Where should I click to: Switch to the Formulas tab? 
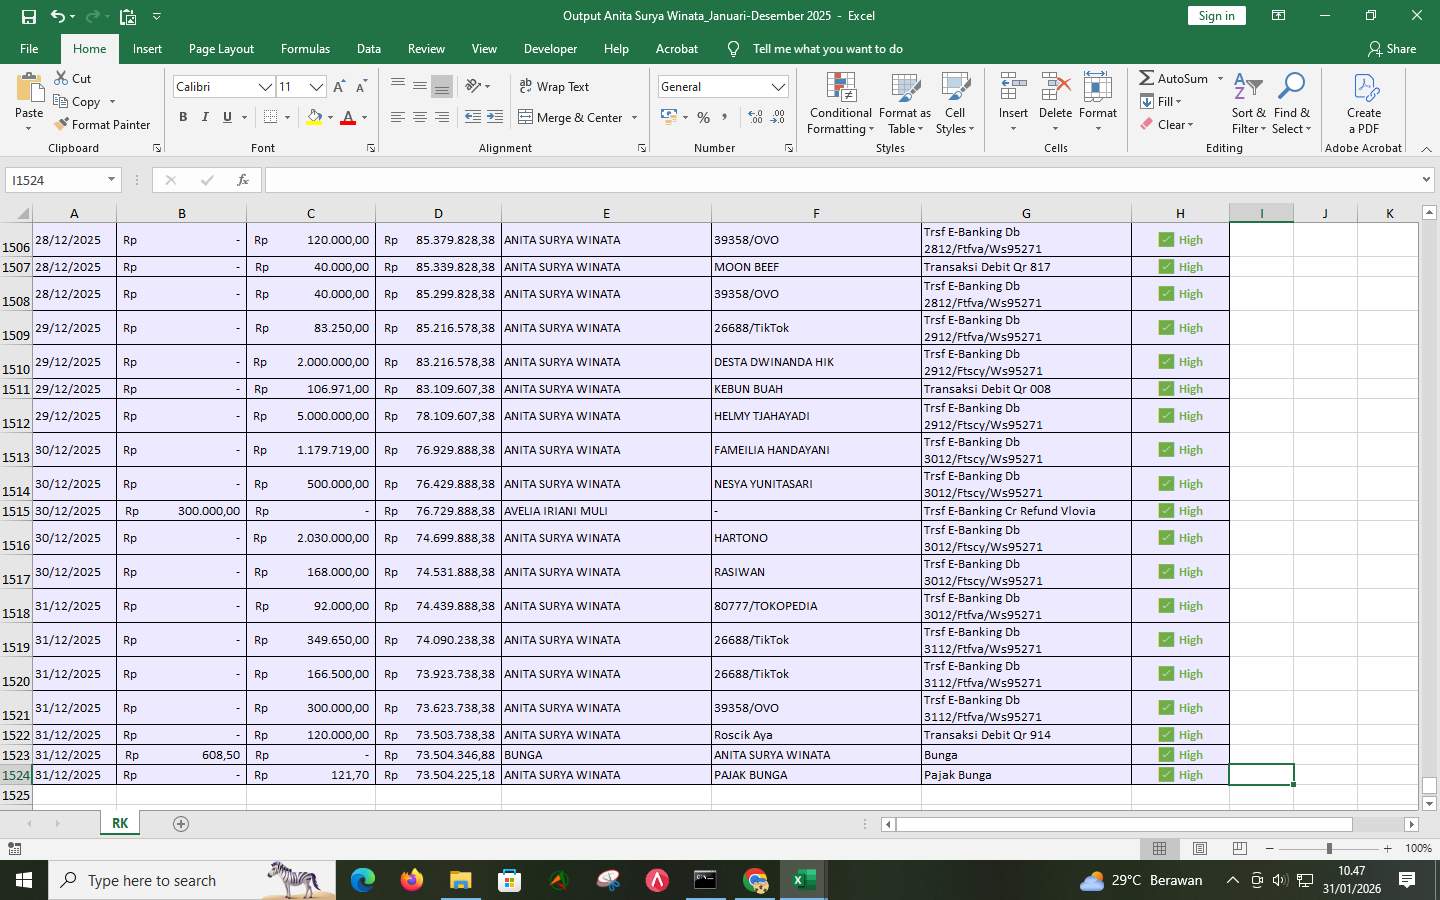pos(305,48)
